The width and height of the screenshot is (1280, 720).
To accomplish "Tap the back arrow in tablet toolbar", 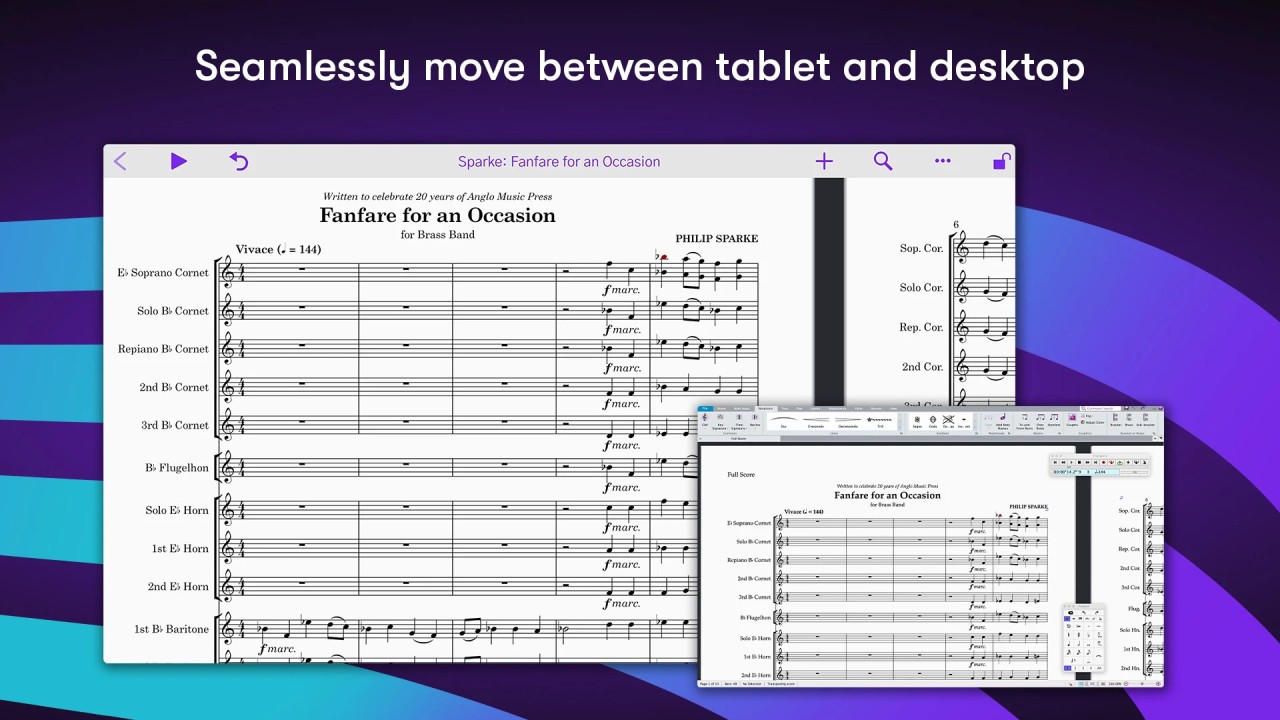I will (x=120, y=161).
